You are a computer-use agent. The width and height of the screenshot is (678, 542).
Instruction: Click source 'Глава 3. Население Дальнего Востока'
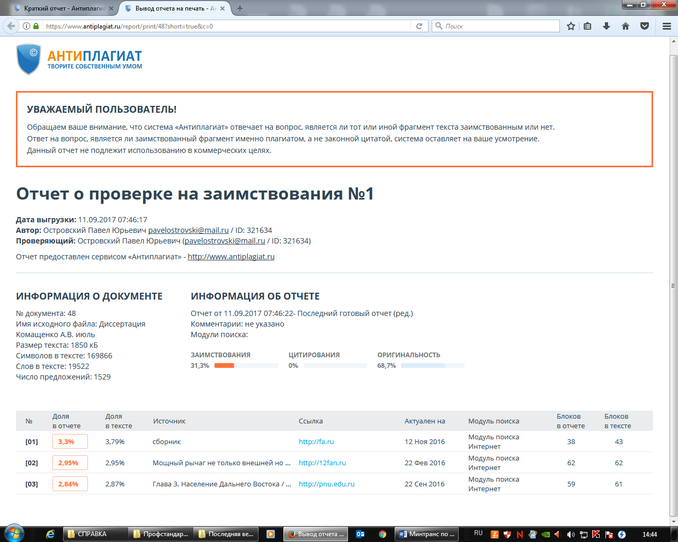[221, 484]
